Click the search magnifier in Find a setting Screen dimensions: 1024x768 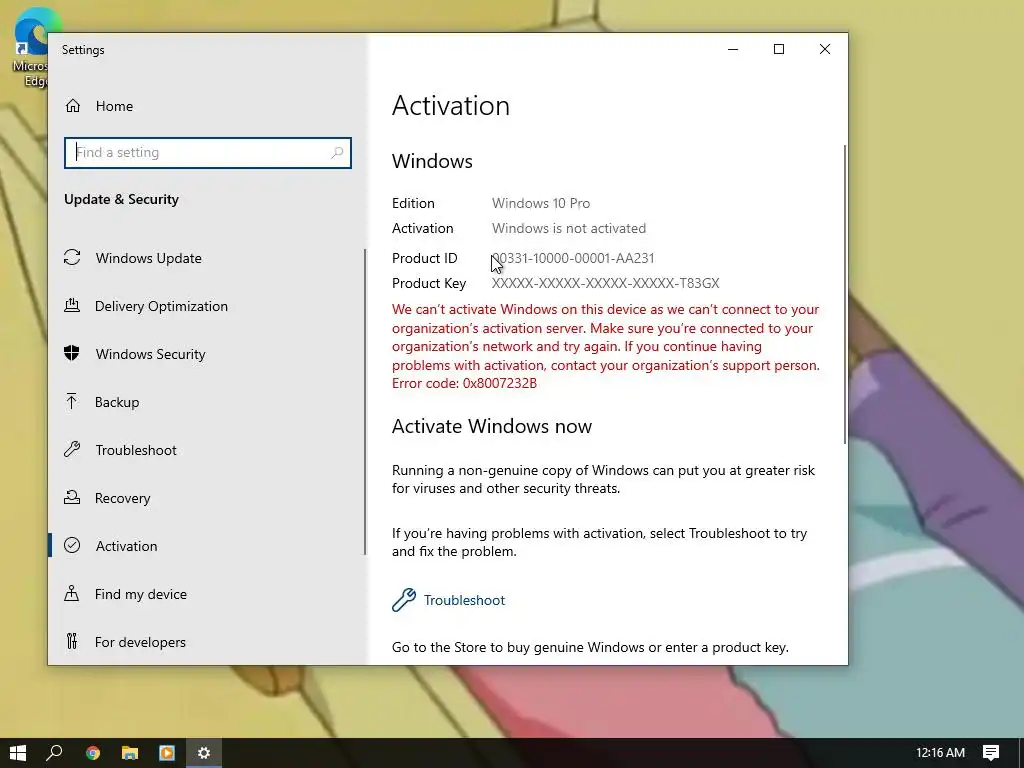point(337,153)
